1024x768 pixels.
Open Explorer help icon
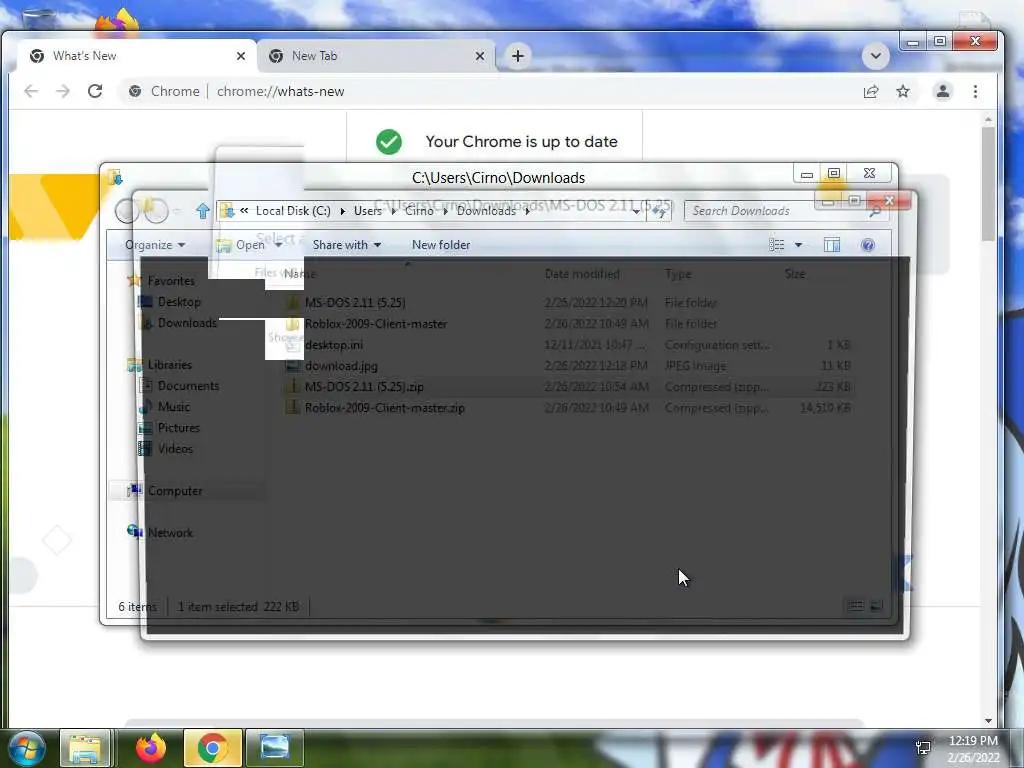click(867, 245)
